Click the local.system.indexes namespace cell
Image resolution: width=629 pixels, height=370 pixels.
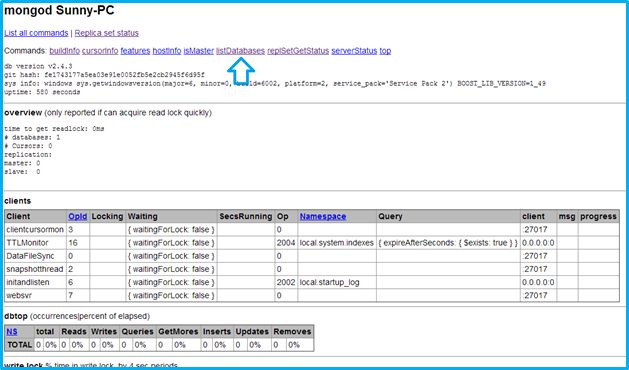(337, 243)
